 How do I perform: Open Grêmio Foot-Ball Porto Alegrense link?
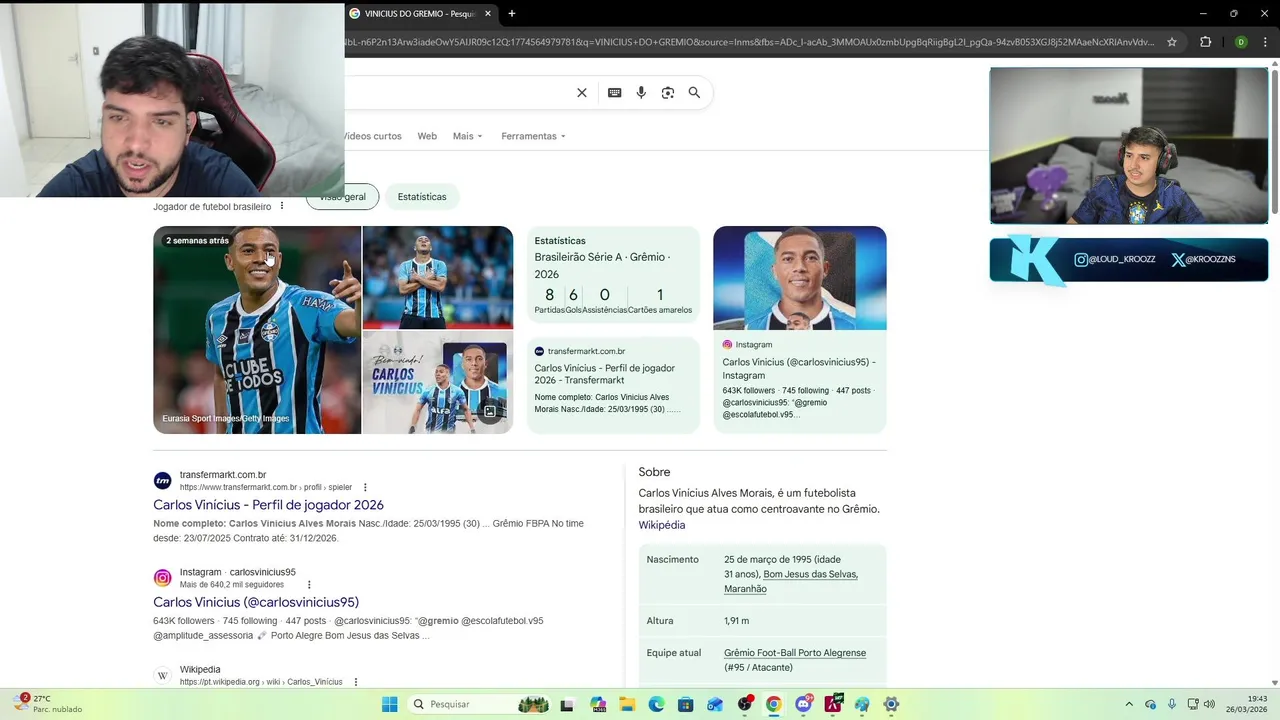795,653
